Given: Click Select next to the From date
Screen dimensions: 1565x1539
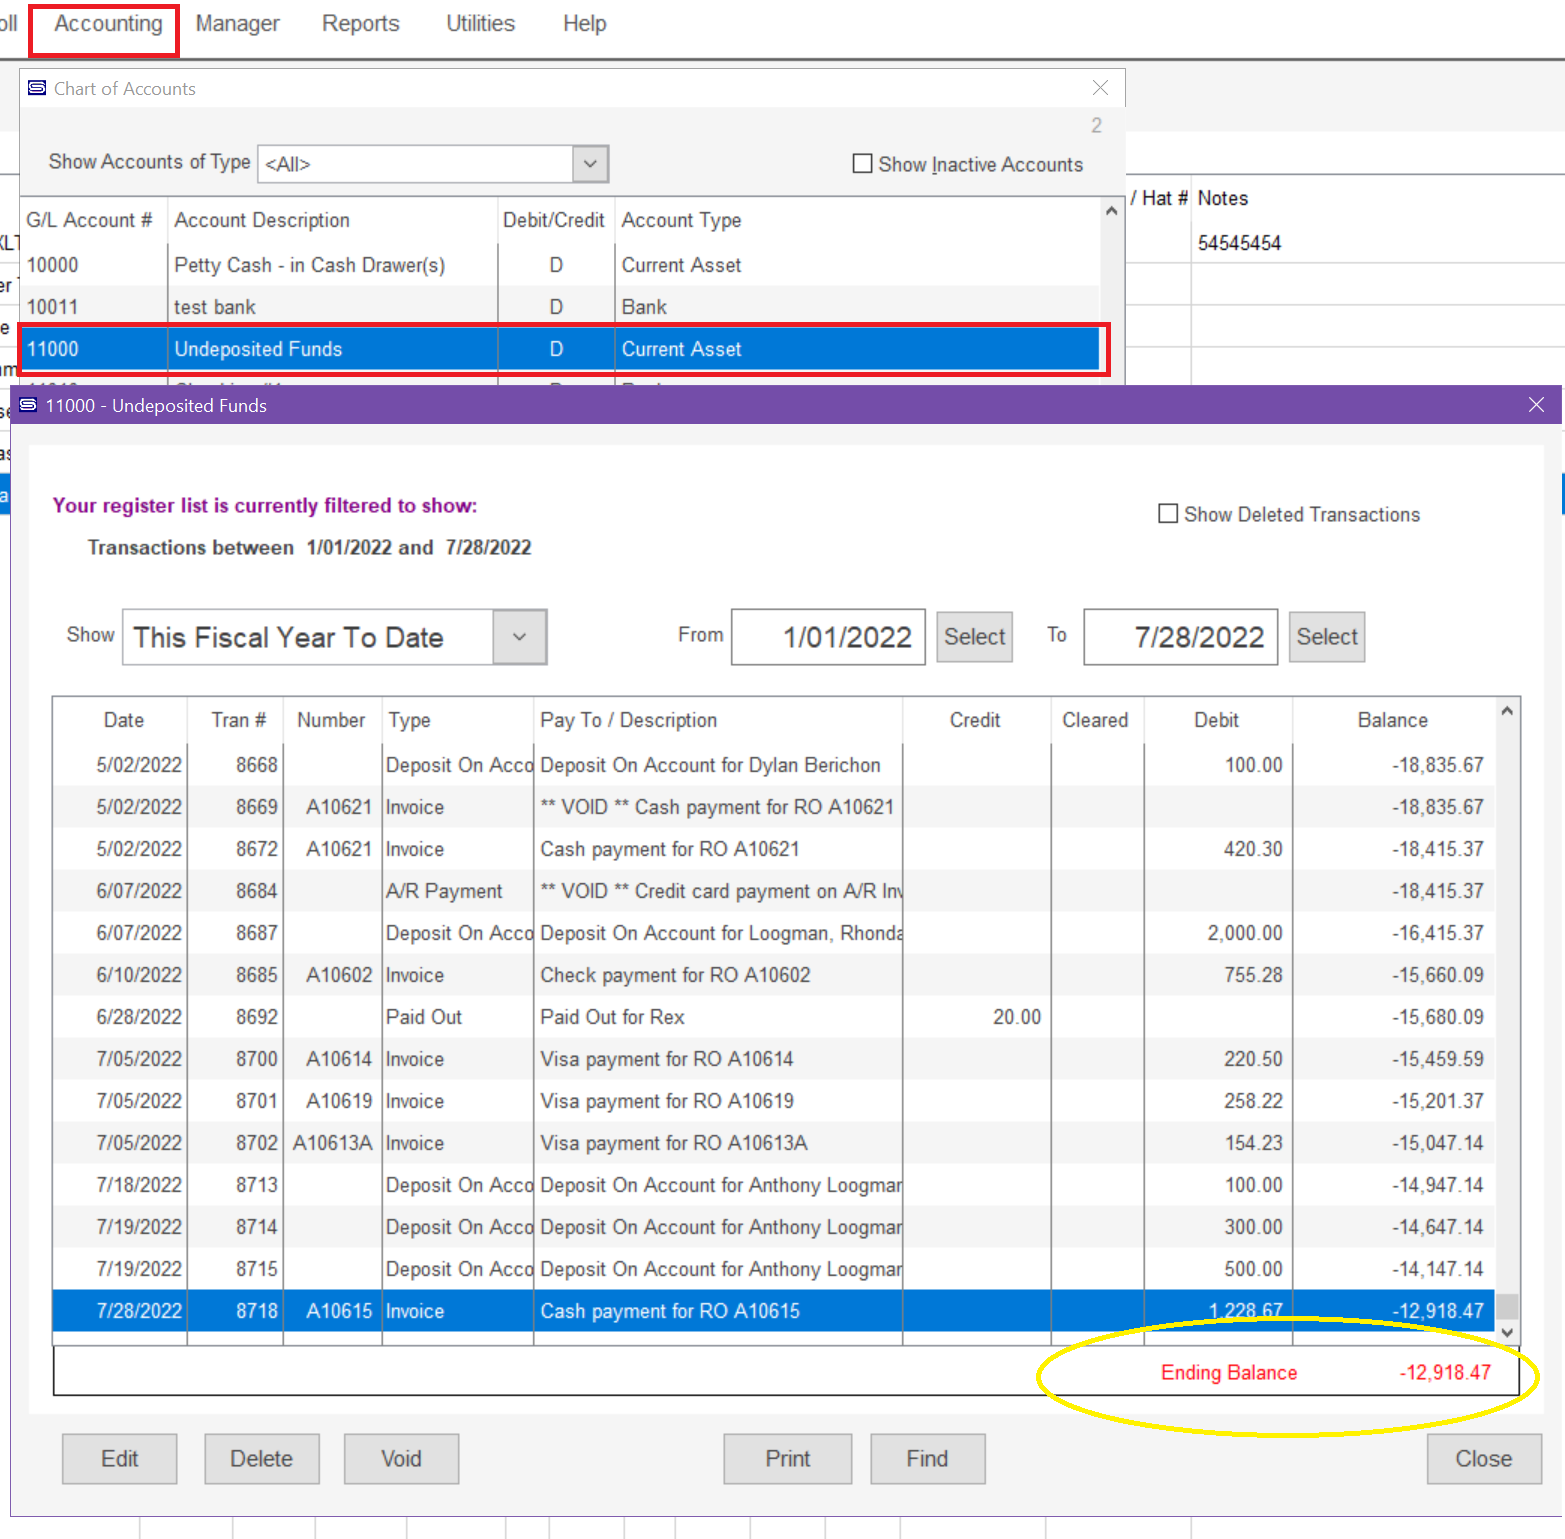Looking at the screenshot, I should (x=974, y=637).
